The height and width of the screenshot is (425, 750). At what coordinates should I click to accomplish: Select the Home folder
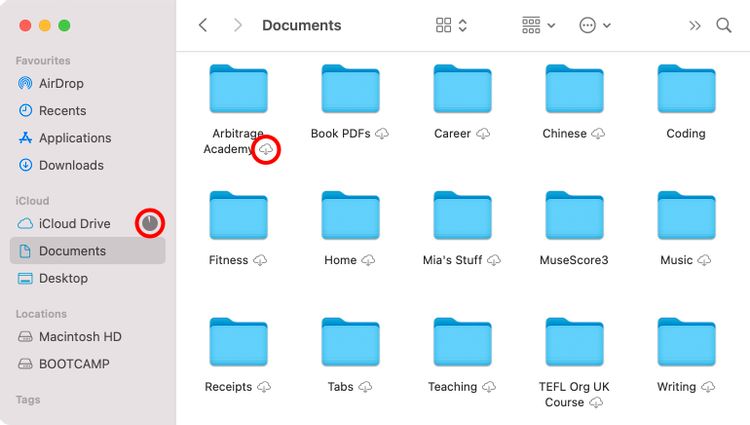(350, 216)
